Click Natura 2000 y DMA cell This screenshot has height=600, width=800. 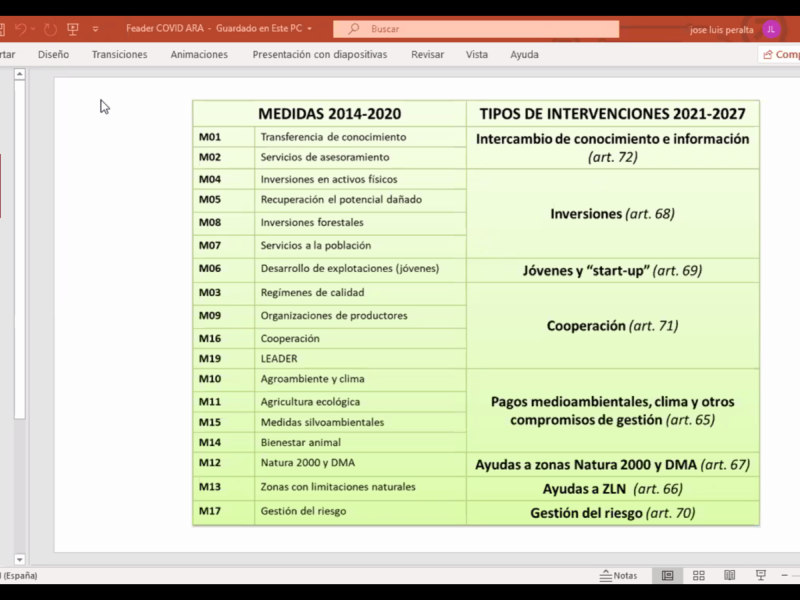360,464
